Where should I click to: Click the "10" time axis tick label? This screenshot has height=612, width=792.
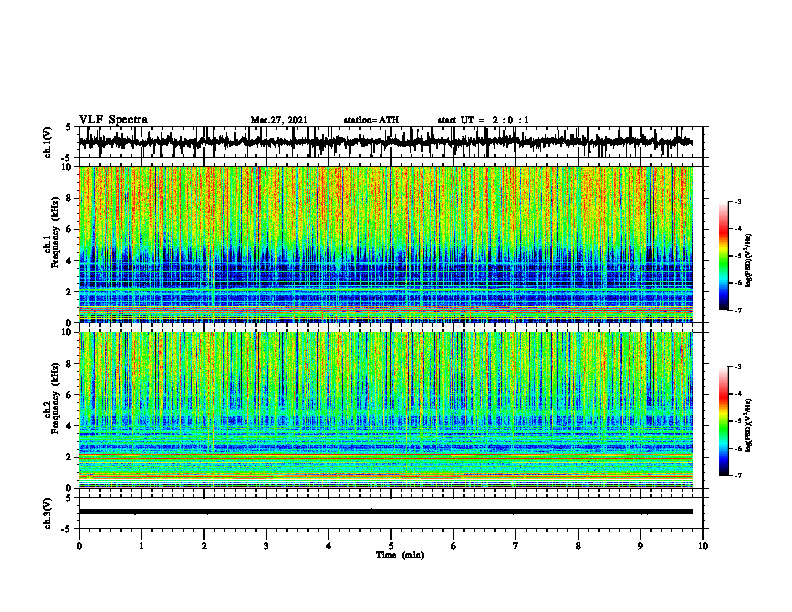point(703,546)
